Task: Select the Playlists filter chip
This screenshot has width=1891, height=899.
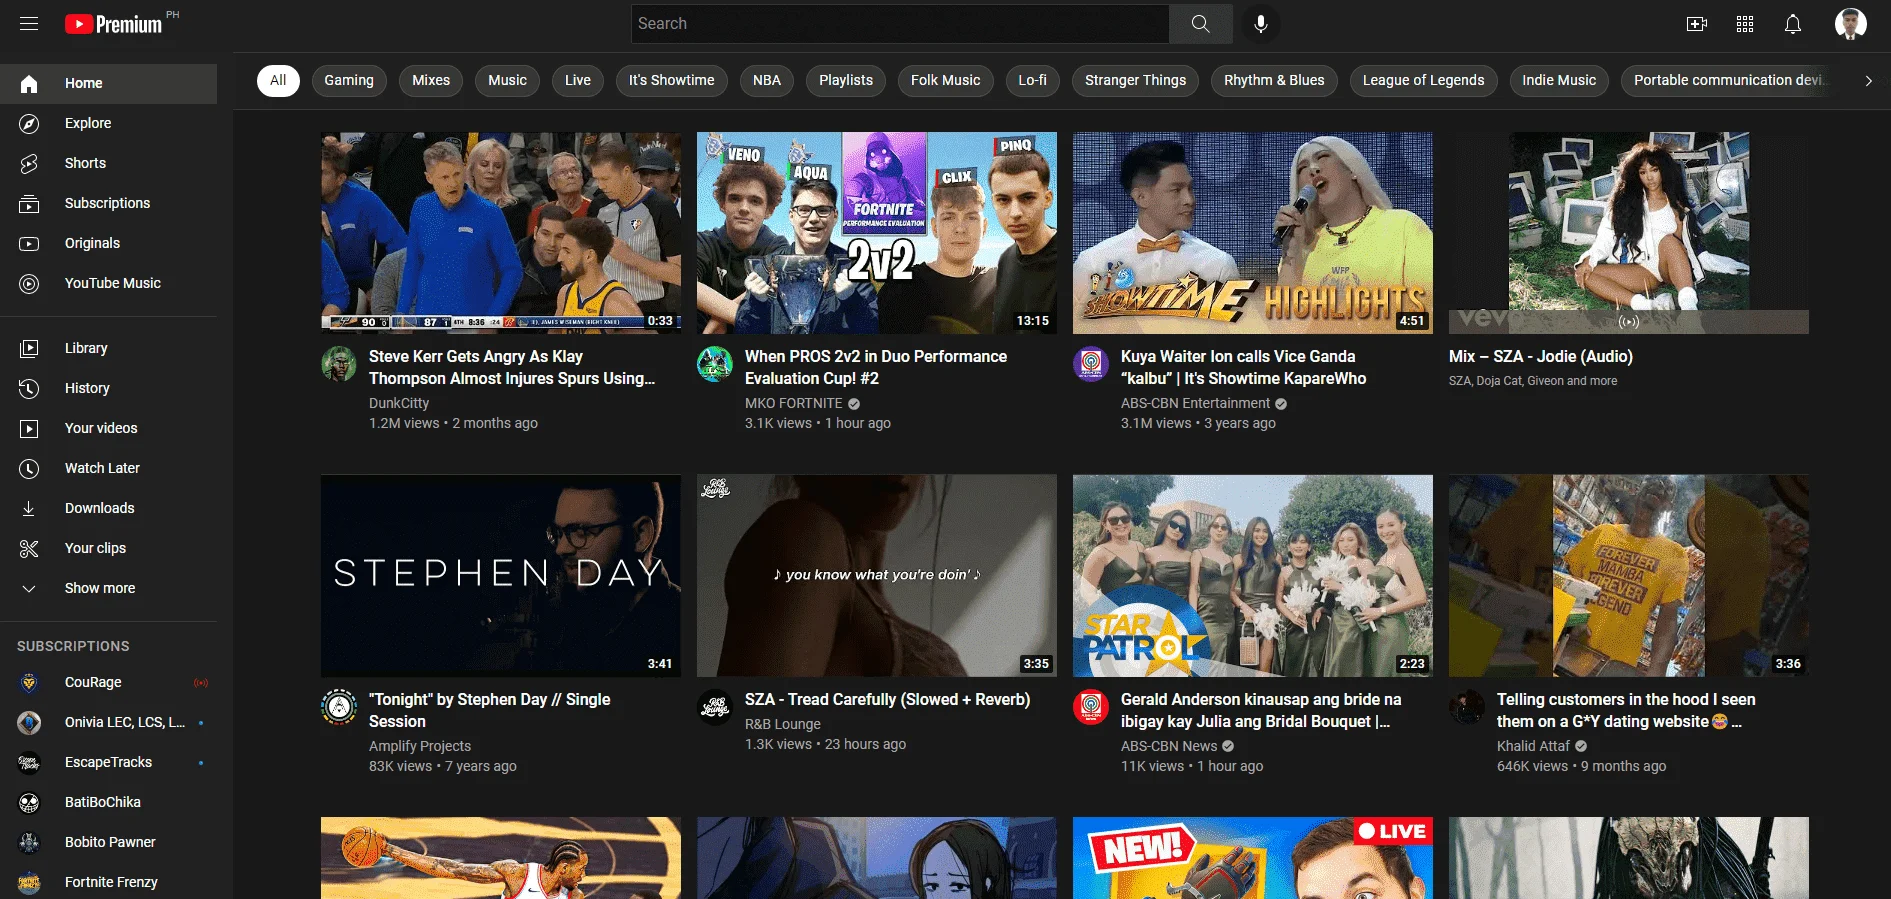Action: [846, 81]
